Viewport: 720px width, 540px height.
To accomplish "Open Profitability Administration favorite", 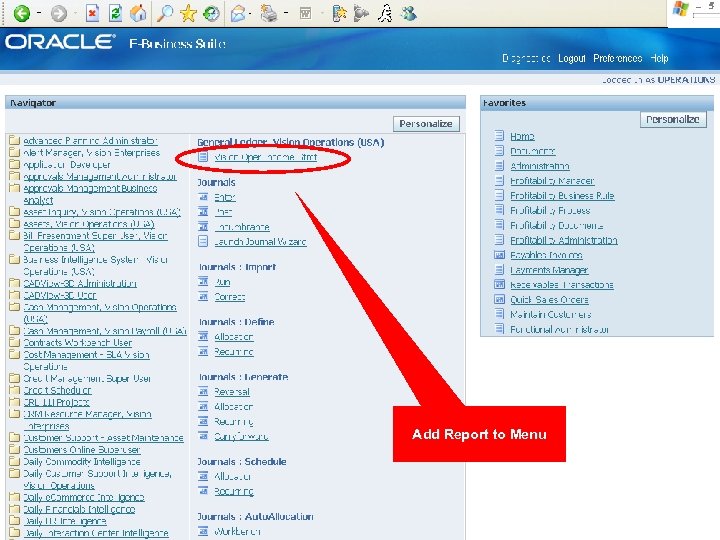I will (563, 240).
